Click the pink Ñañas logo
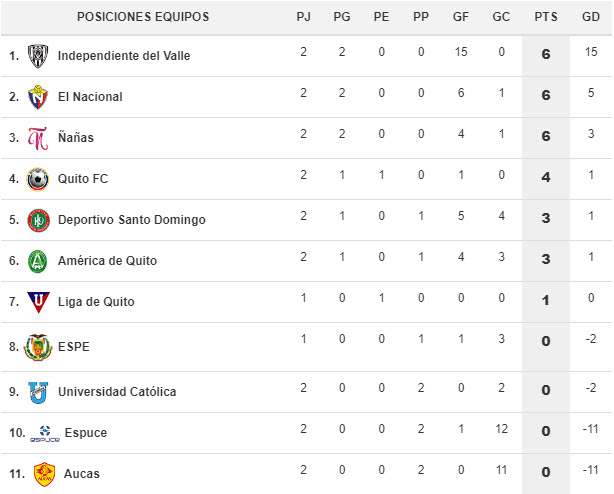The image size is (614, 494). (38, 138)
